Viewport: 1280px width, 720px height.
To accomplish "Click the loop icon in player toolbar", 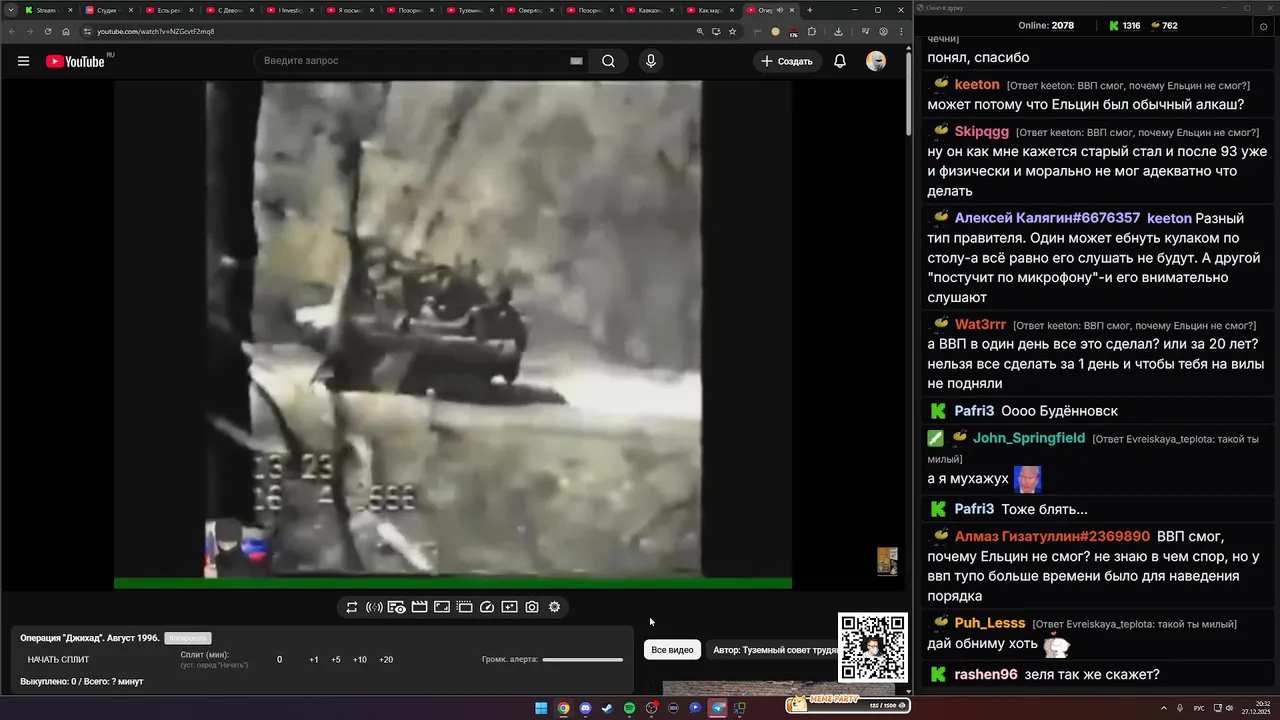I will [352, 607].
